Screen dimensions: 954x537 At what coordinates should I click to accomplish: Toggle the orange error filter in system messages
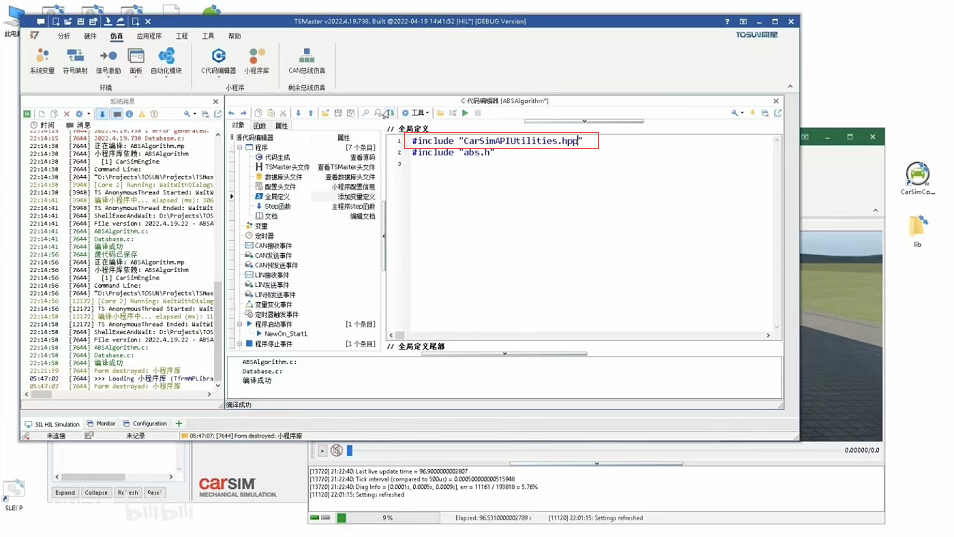tap(154, 114)
